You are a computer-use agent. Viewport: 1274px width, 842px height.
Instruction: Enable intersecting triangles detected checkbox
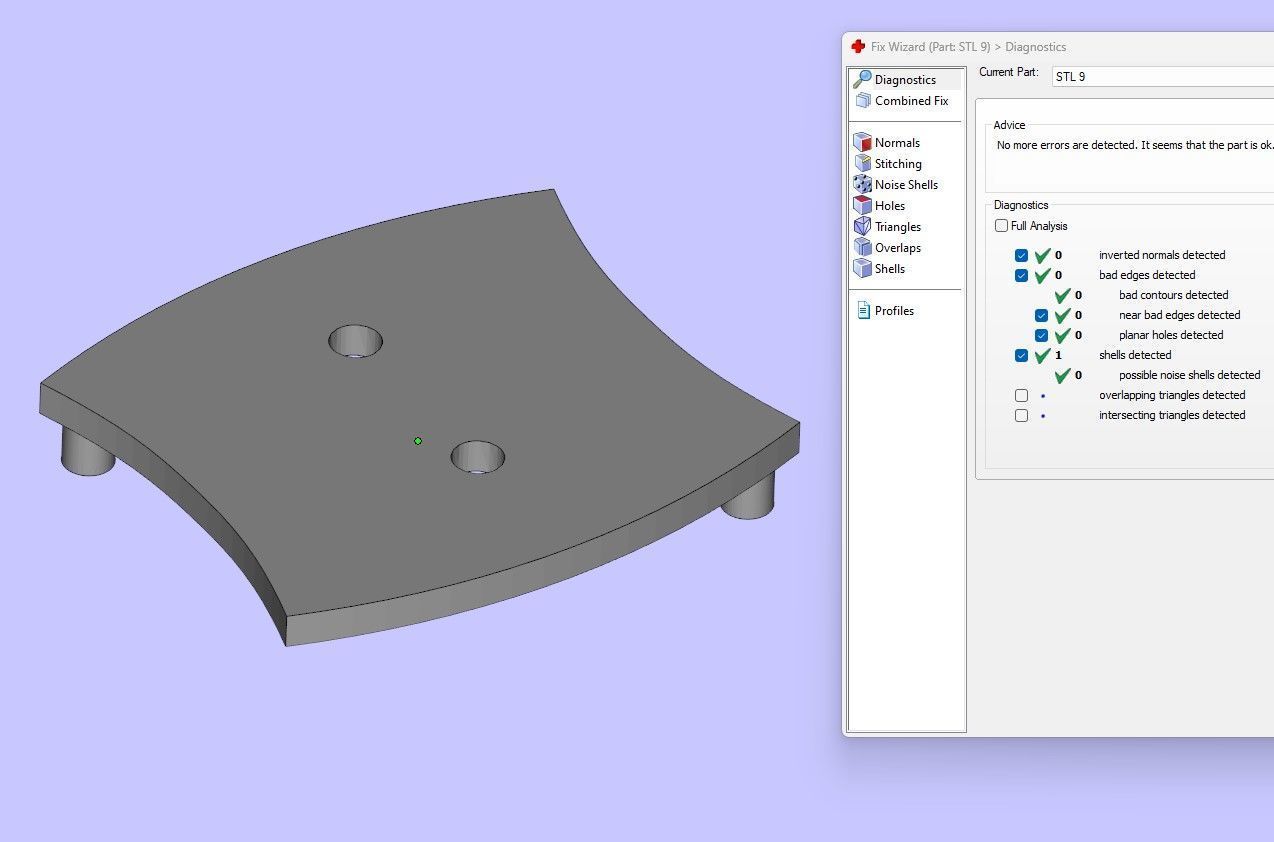[1021, 415]
